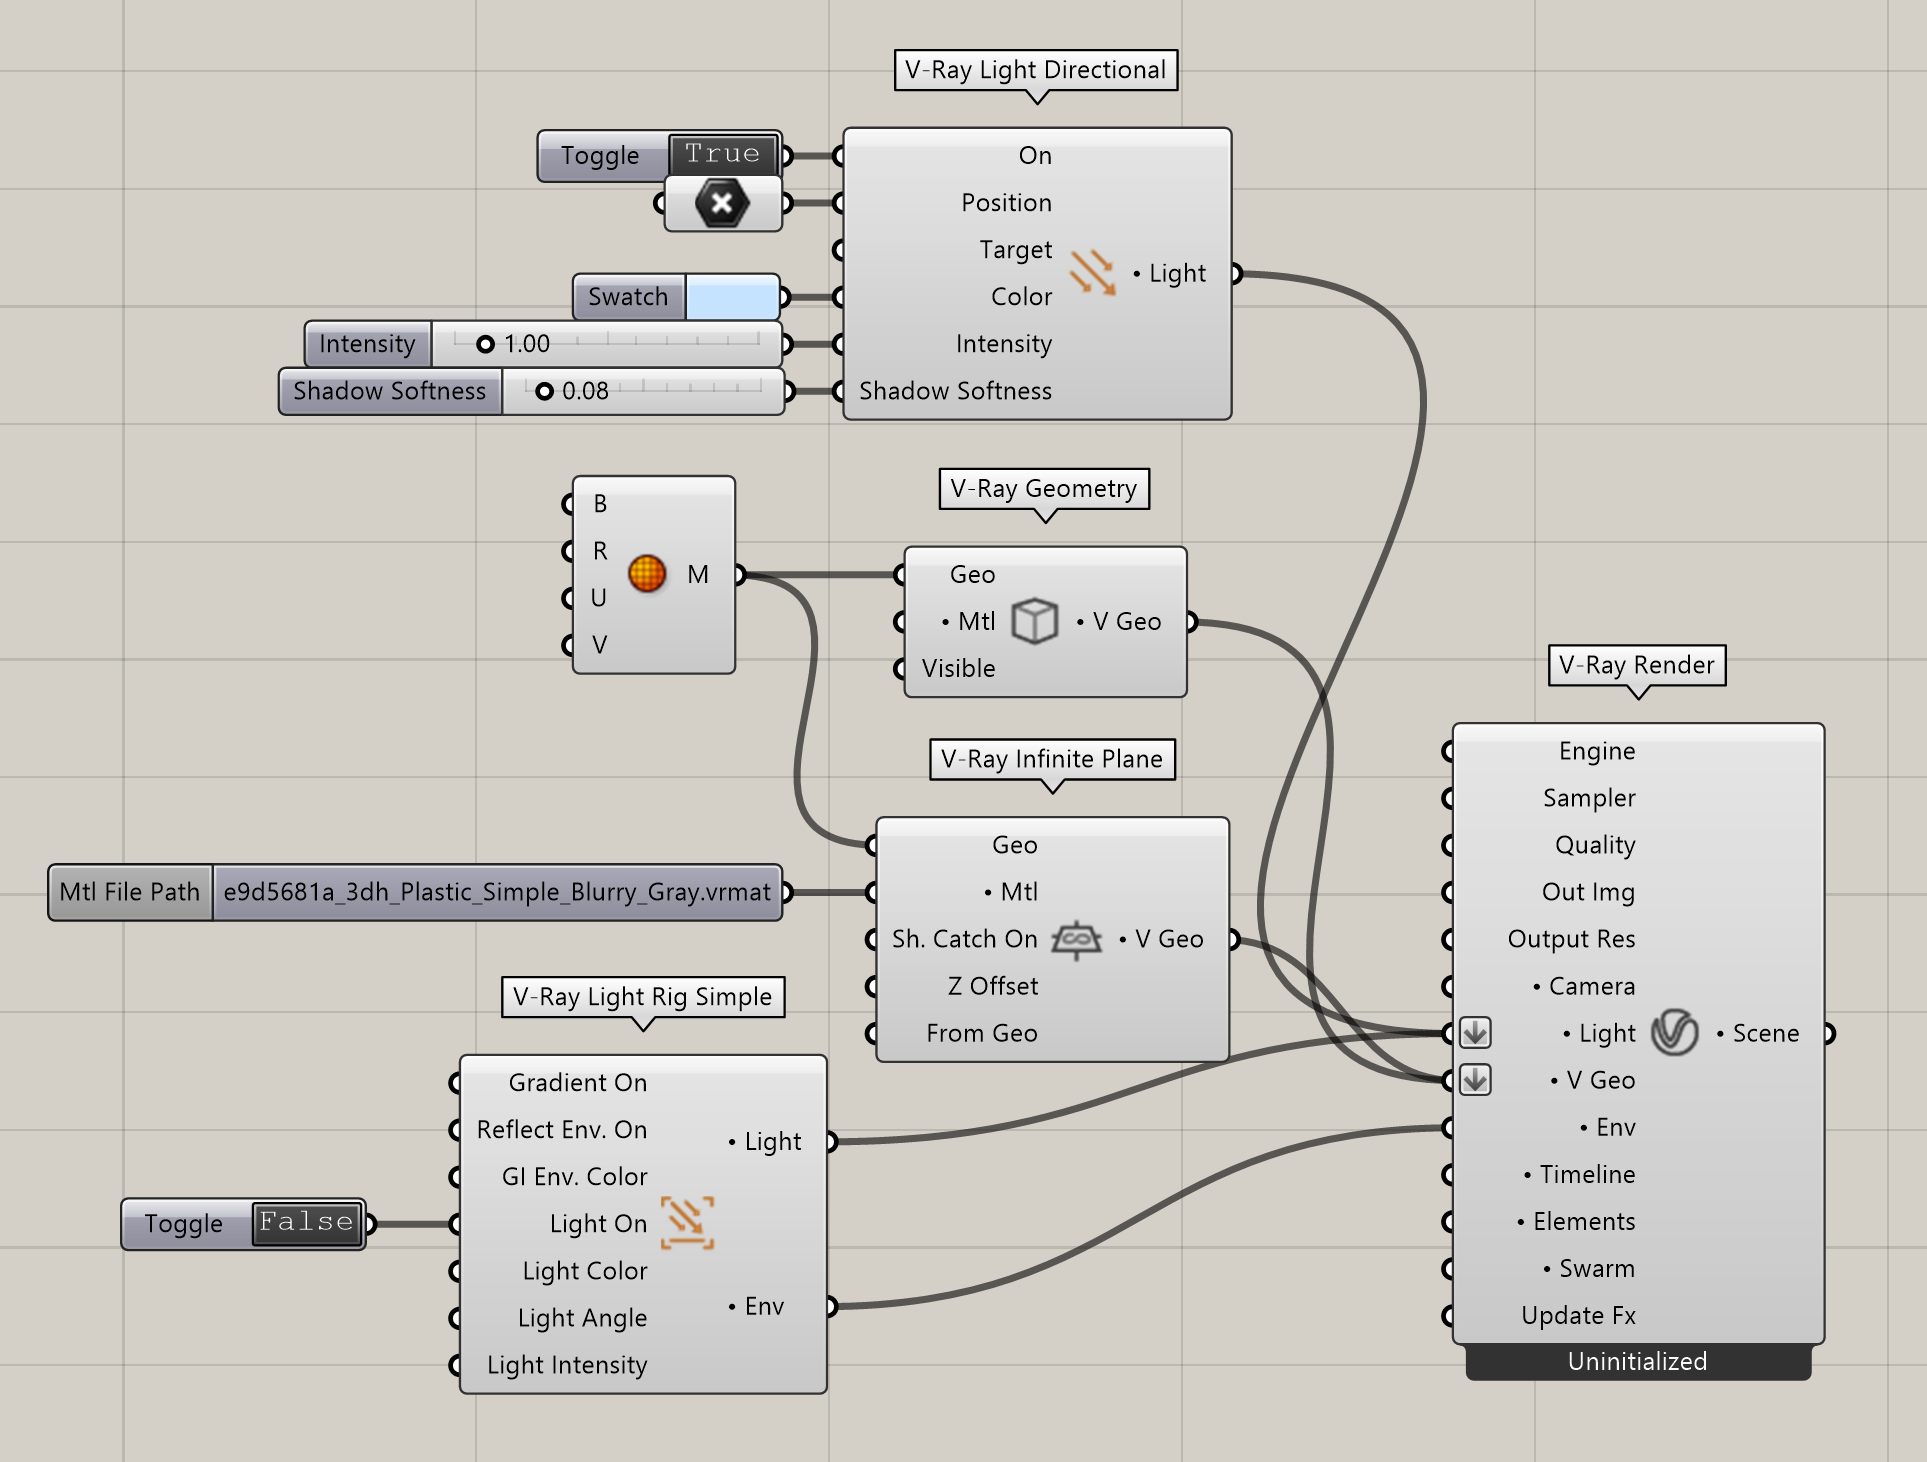
Task: Click the Z Offset input on Infinite Plane
Action: coord(992,986)
